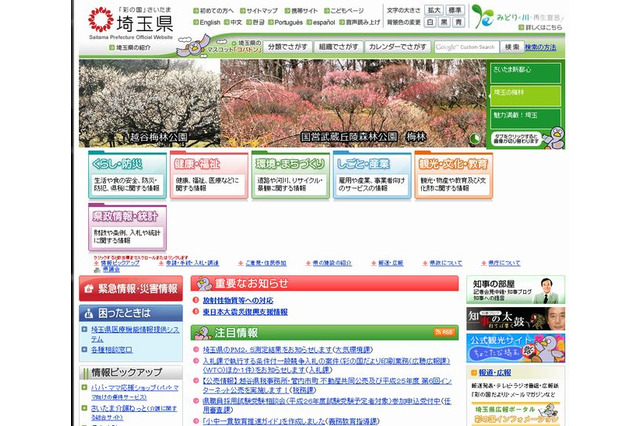Click round green toggle icon on banner
640x426 pixels.
pyautogui.click(x=475, y=139)
